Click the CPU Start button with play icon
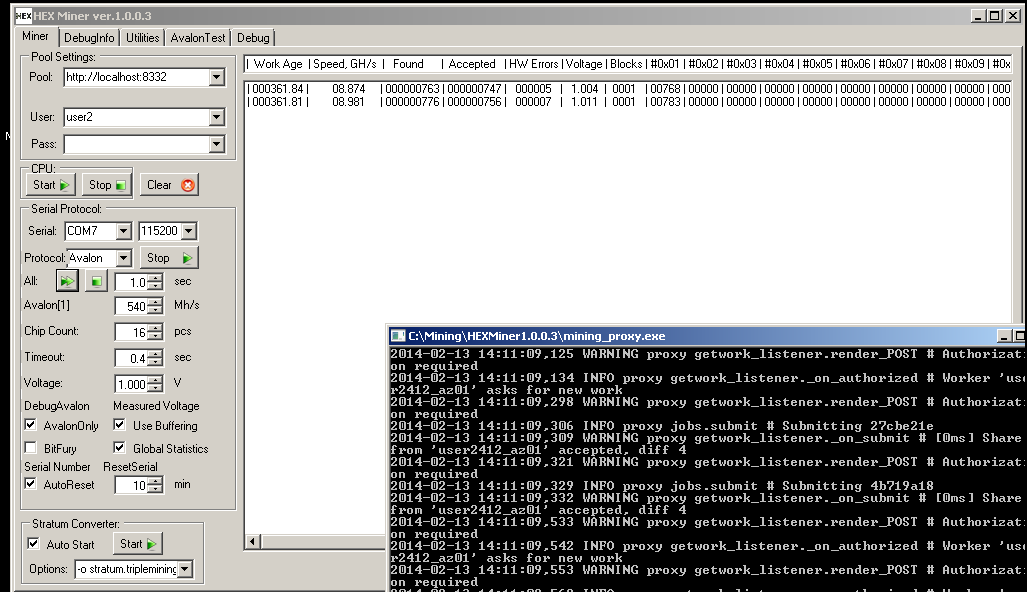The image size is (1027, 592). [x=51, y=185]
